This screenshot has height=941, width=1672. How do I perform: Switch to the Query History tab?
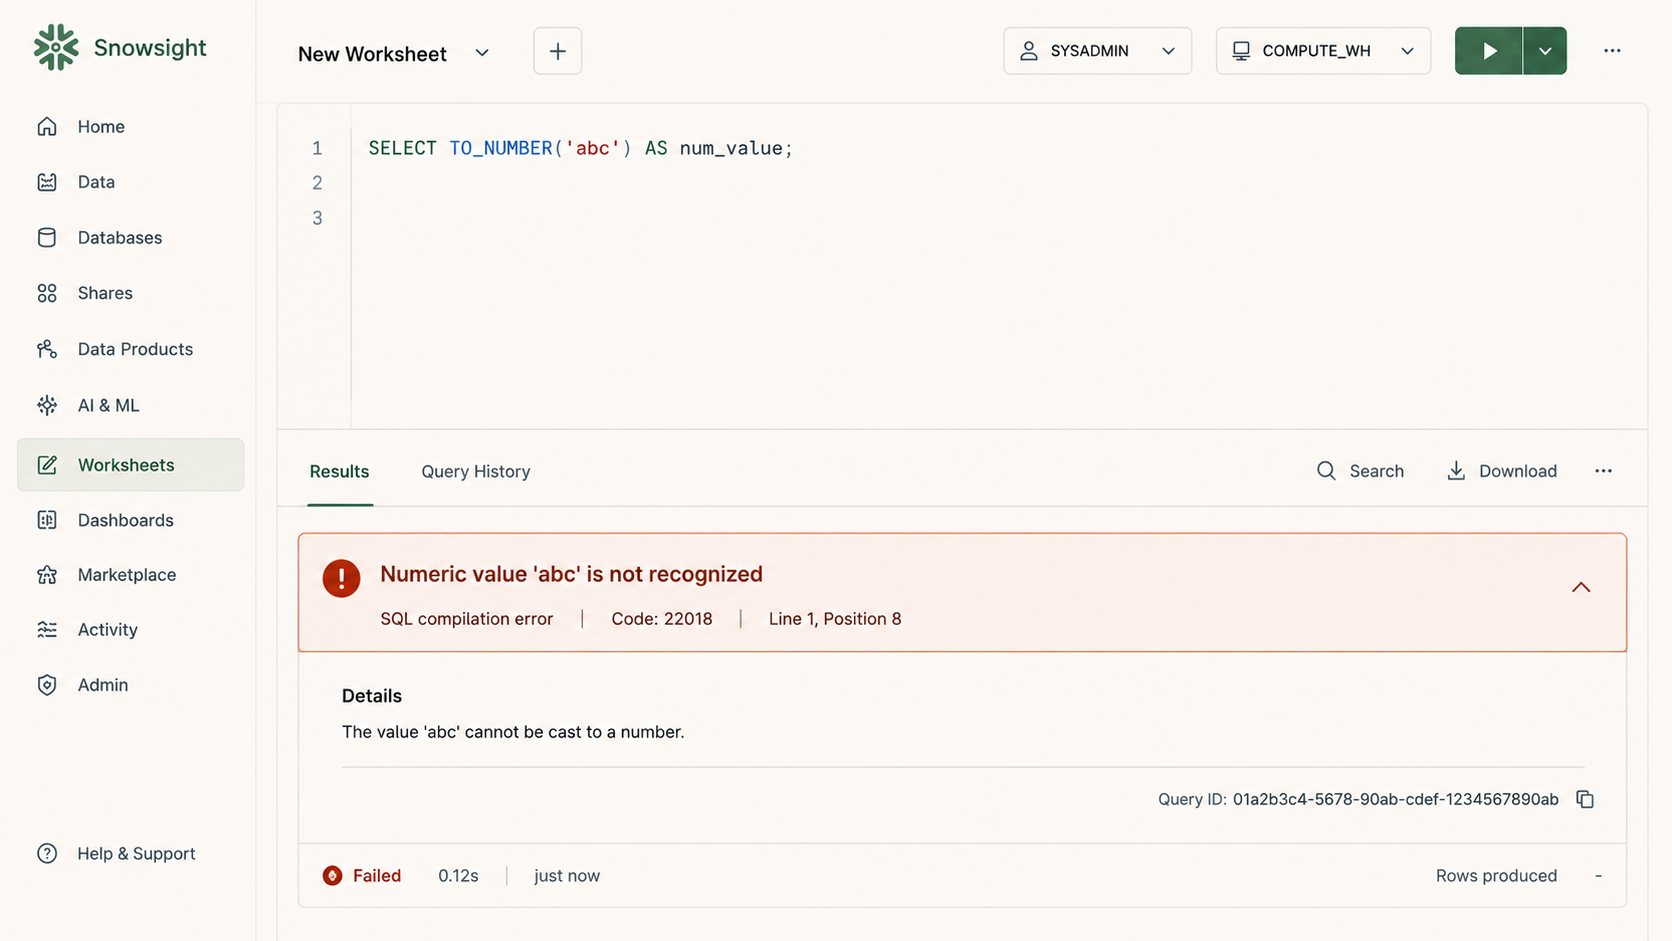coord(476,471)
